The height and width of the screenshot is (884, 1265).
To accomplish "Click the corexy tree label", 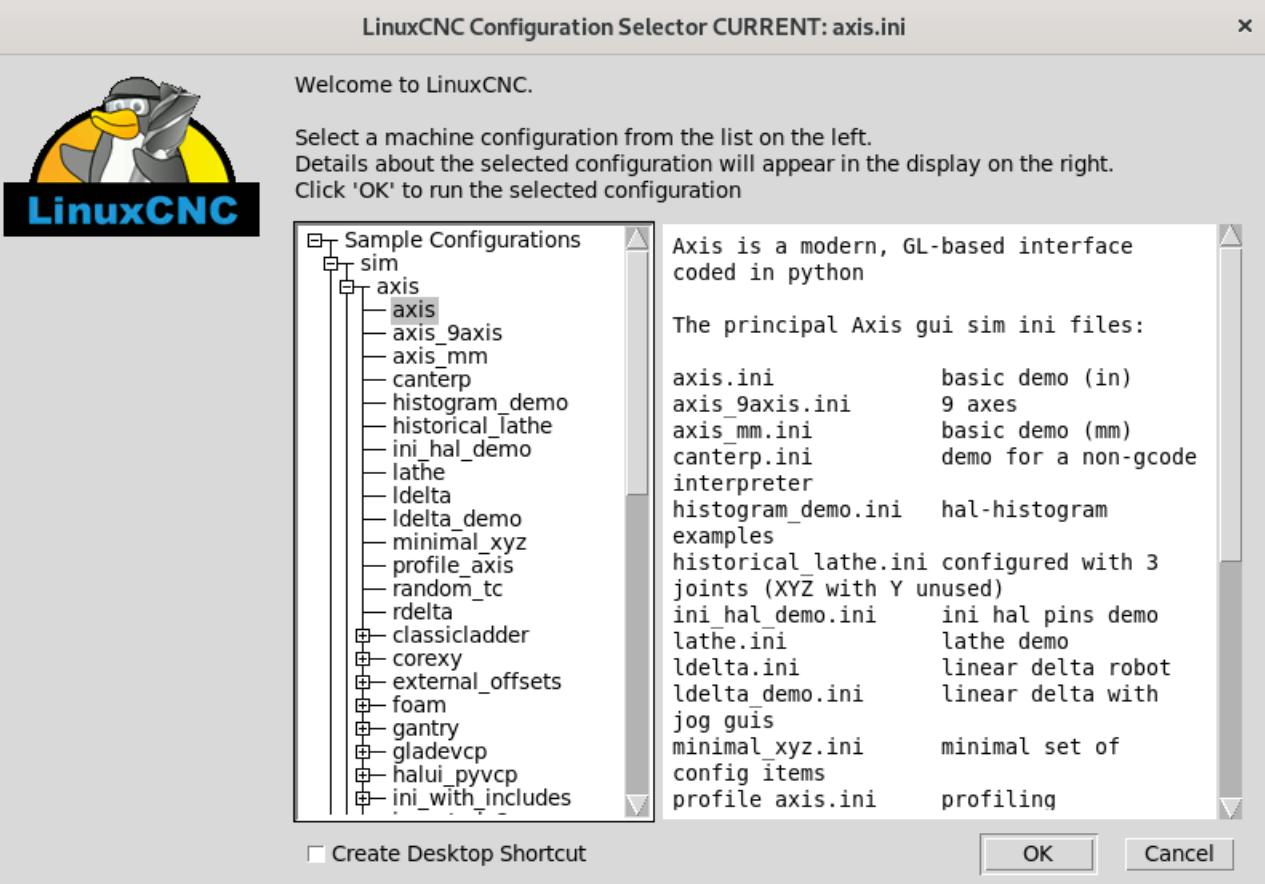I will pyautogui.click(x=427, y=659).
